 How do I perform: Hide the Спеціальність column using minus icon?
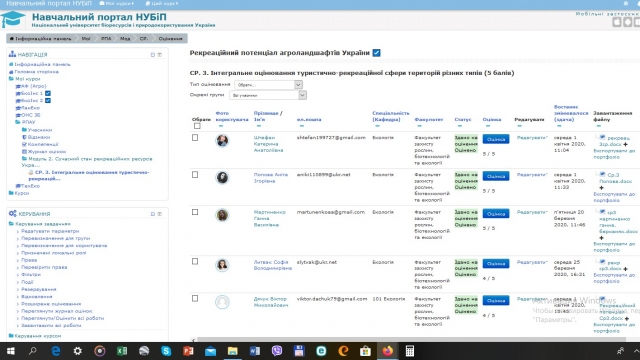[377, 126]
